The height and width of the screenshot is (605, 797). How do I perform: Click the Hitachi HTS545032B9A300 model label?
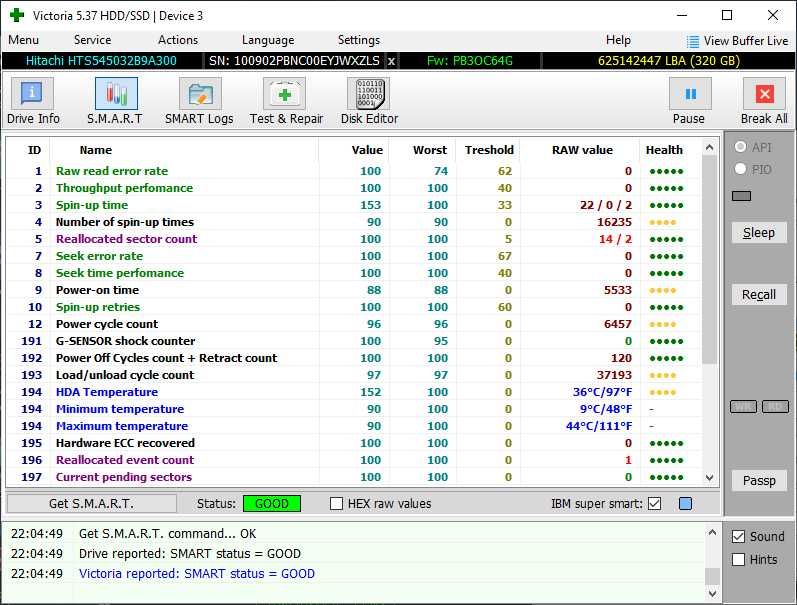click(x=101, y=61)
